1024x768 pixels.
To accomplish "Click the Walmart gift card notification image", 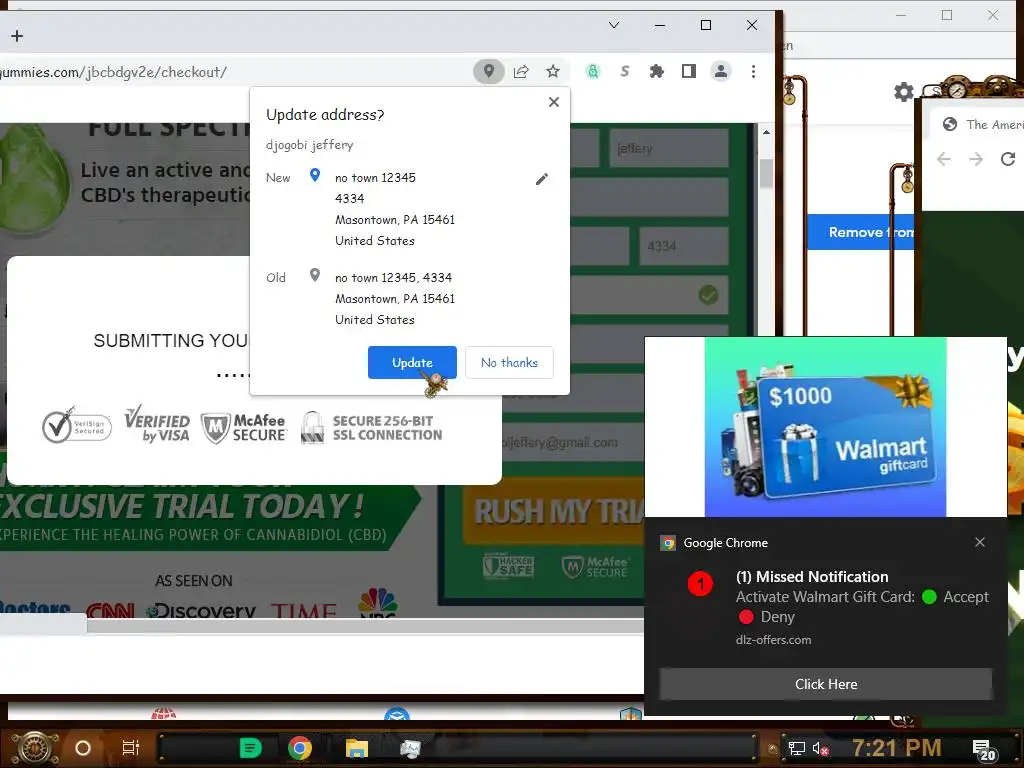I will 825,427.
